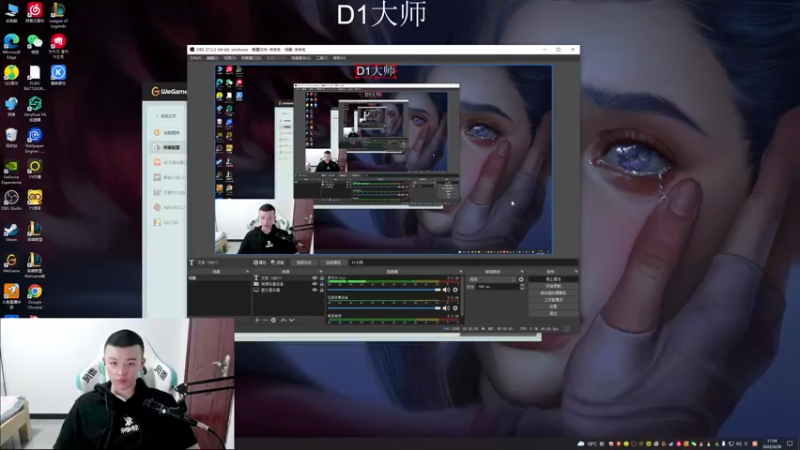Screen dimensions: 800x450
Task: Select the VeryKuai VK accelerator icon
Action: pyautogui.click(x=35, y=109)
